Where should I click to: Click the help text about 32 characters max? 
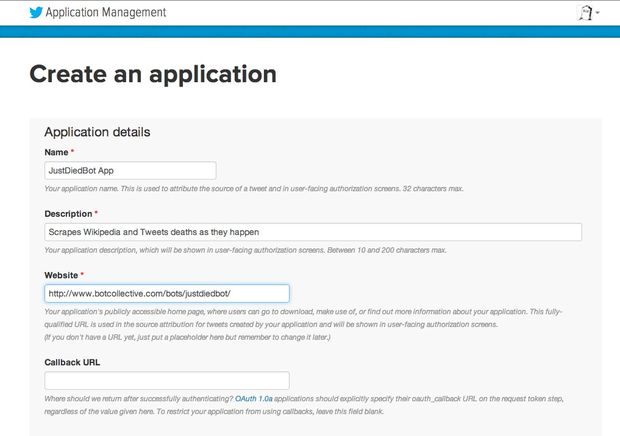253,189
